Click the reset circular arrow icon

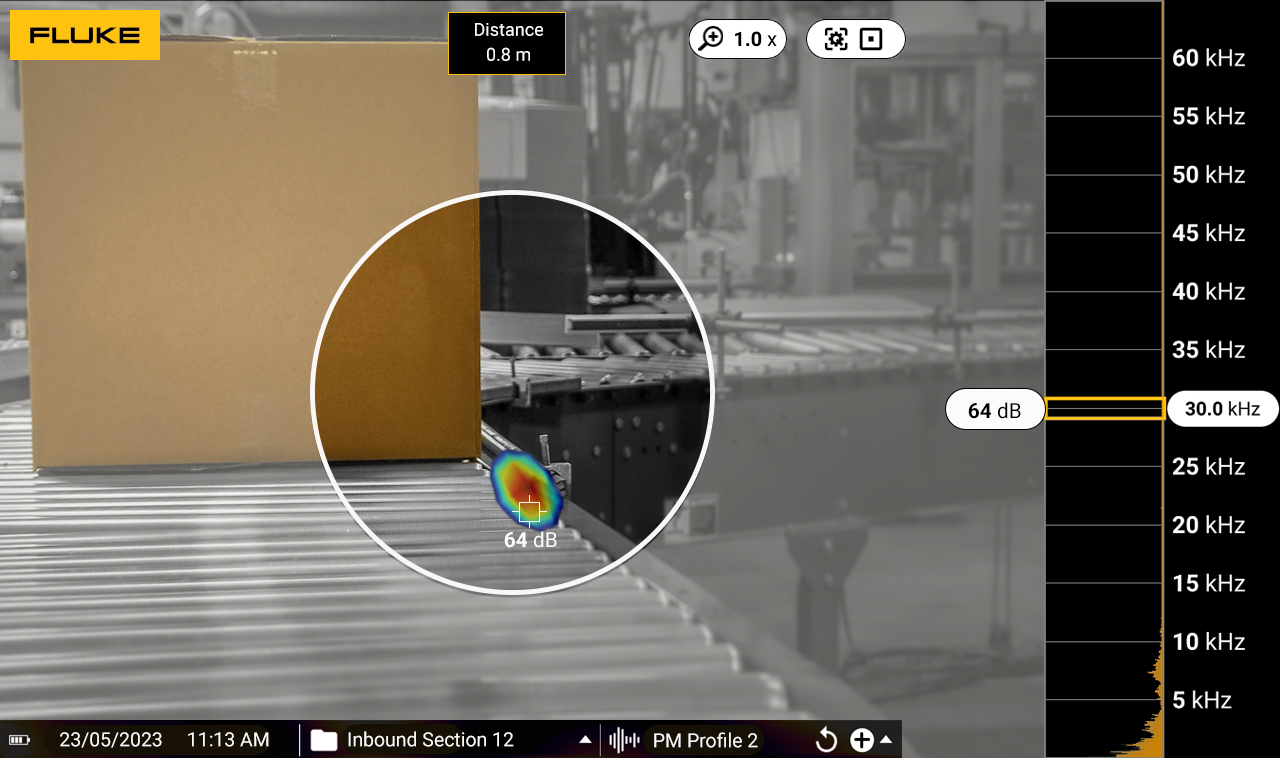826,740
